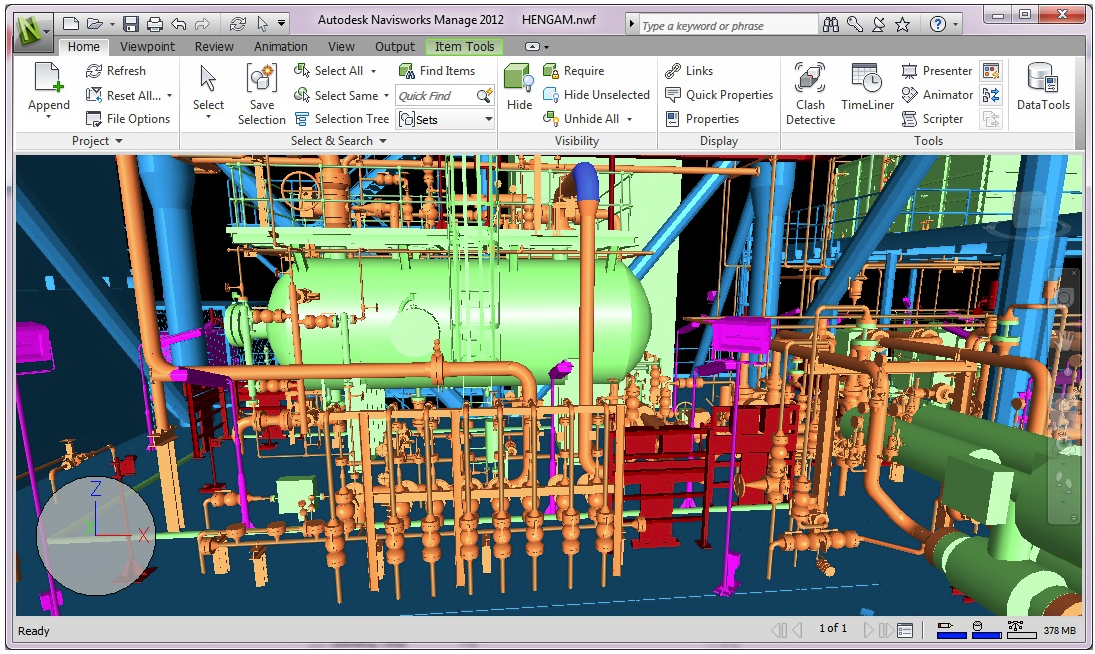Click the Refresh icon in quick access toolbar
The height and width of the screenshot is (654, 1095).
(238, 24)
